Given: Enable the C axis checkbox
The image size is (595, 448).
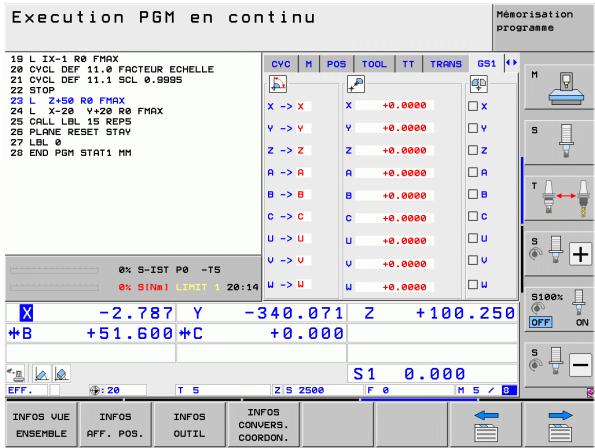Looking at the screenshot, I should tap(473, 216).
